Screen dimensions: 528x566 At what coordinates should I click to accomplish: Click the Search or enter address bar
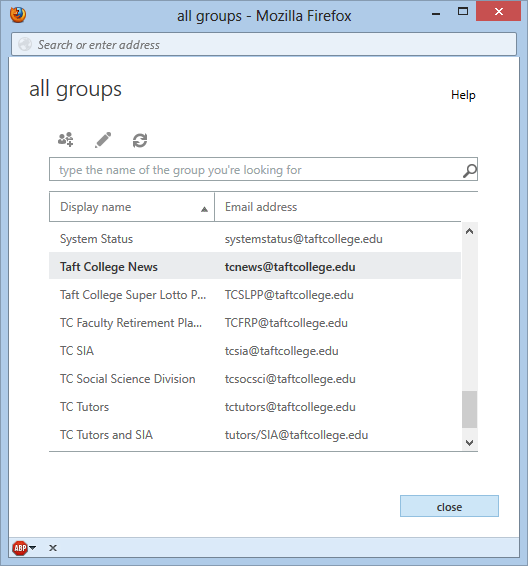coord(264,44)
